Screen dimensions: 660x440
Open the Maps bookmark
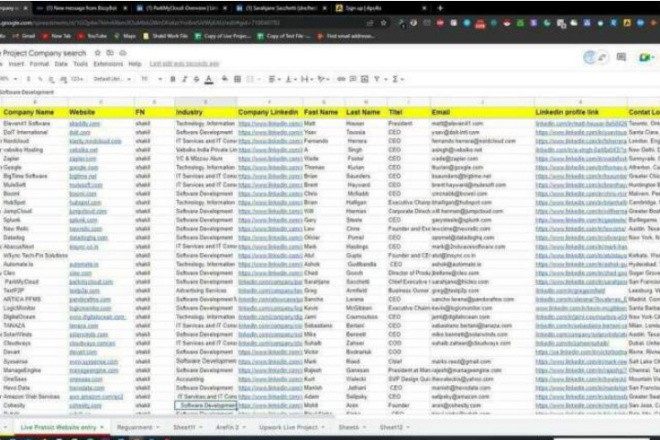(125, 36)
